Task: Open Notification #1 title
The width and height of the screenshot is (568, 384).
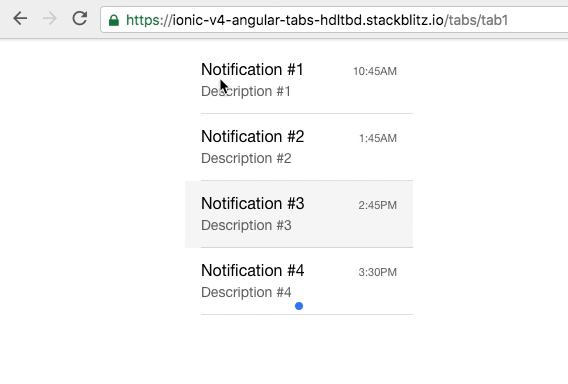Action: 252,69
